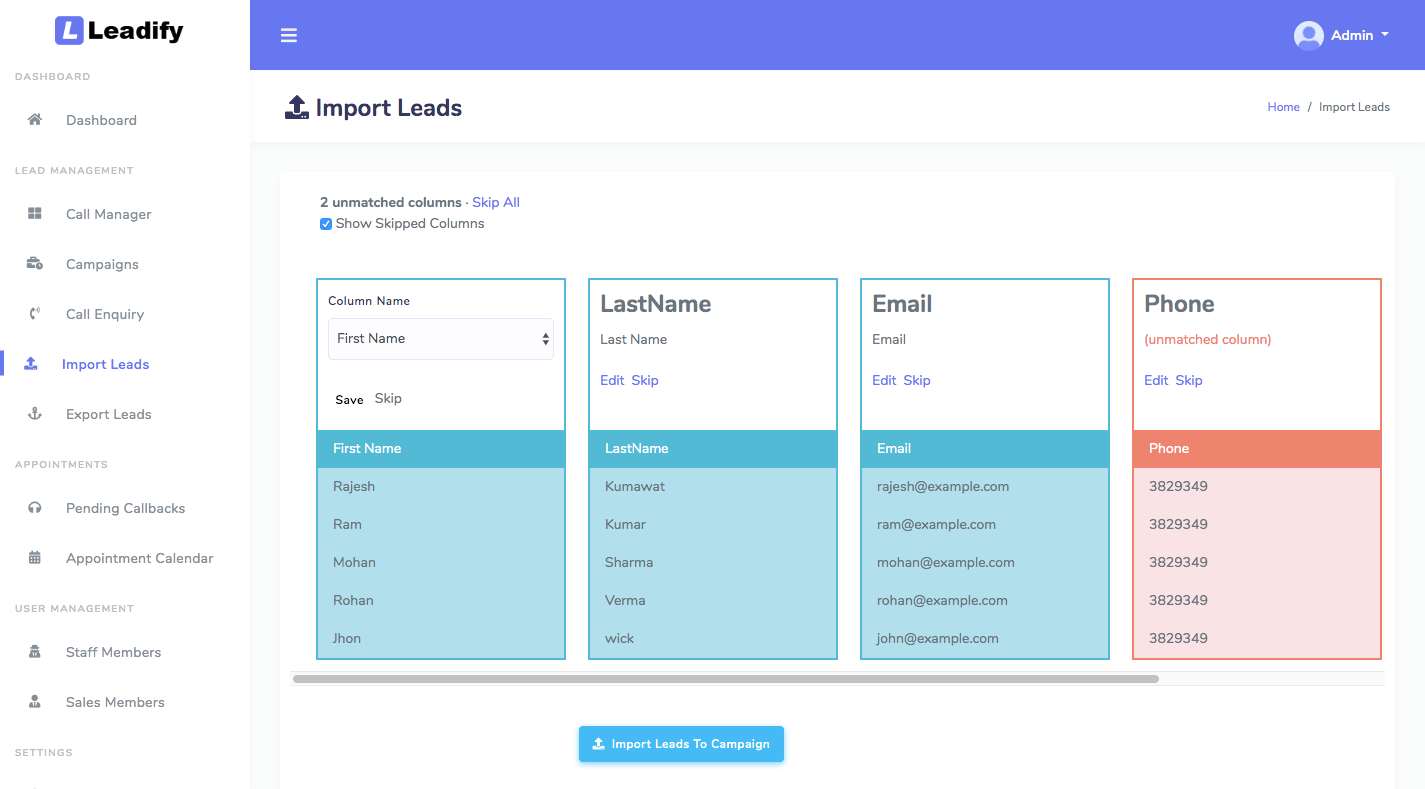The width and height of the screenshot is (1425, 789).
Task: Save the First Name column mapping
Action: point(349,399)
